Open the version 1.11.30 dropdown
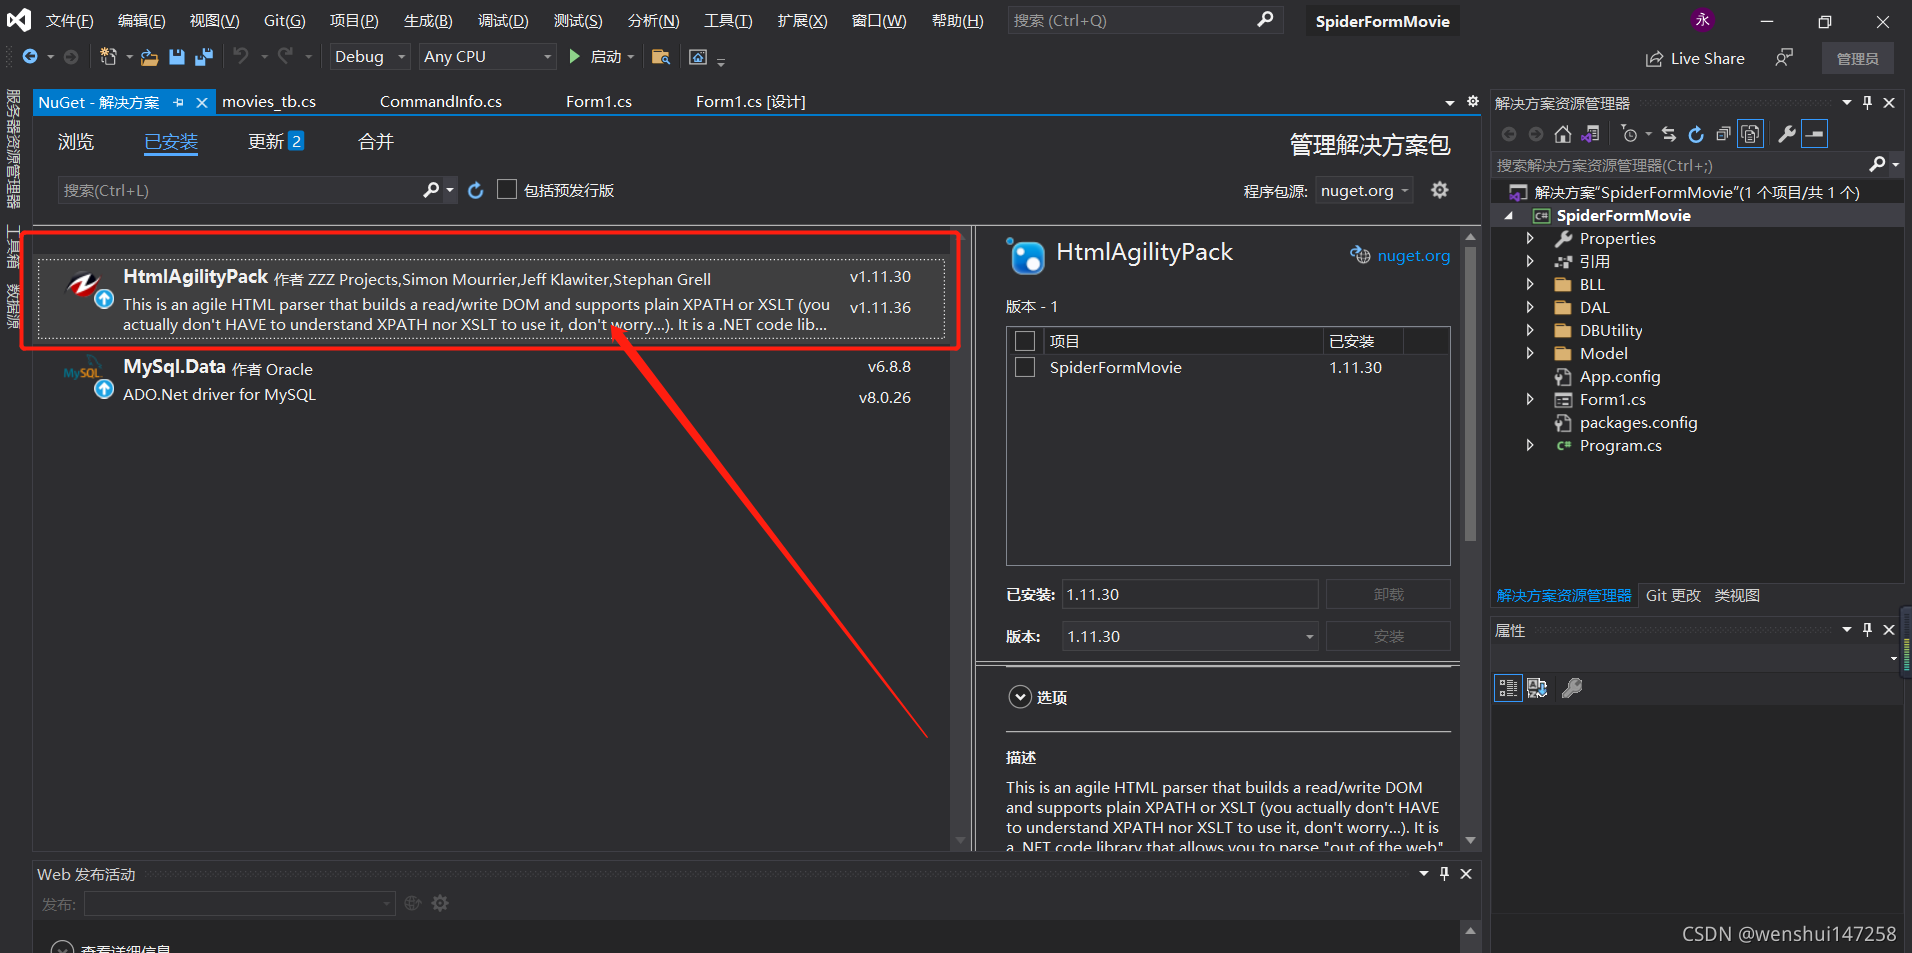1912x953 pixels. click(x=1190, y=636)
